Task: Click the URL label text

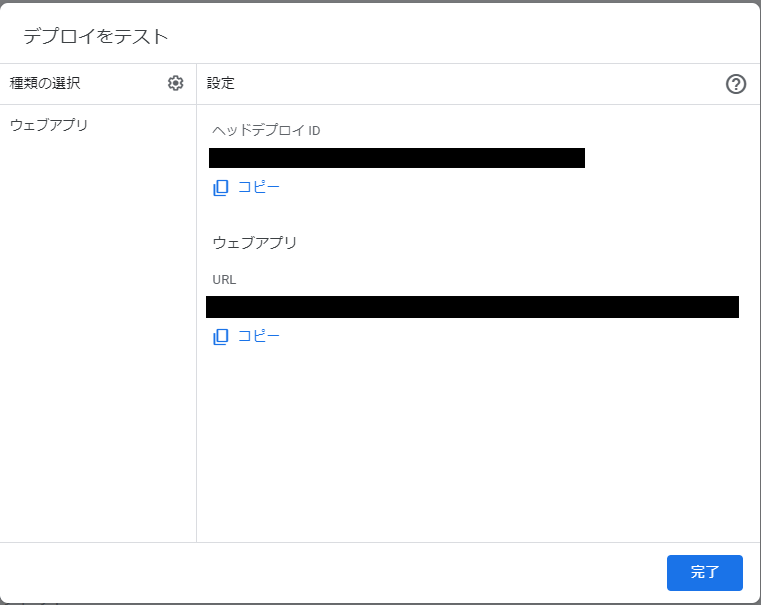Action: (x=224, y=280)
